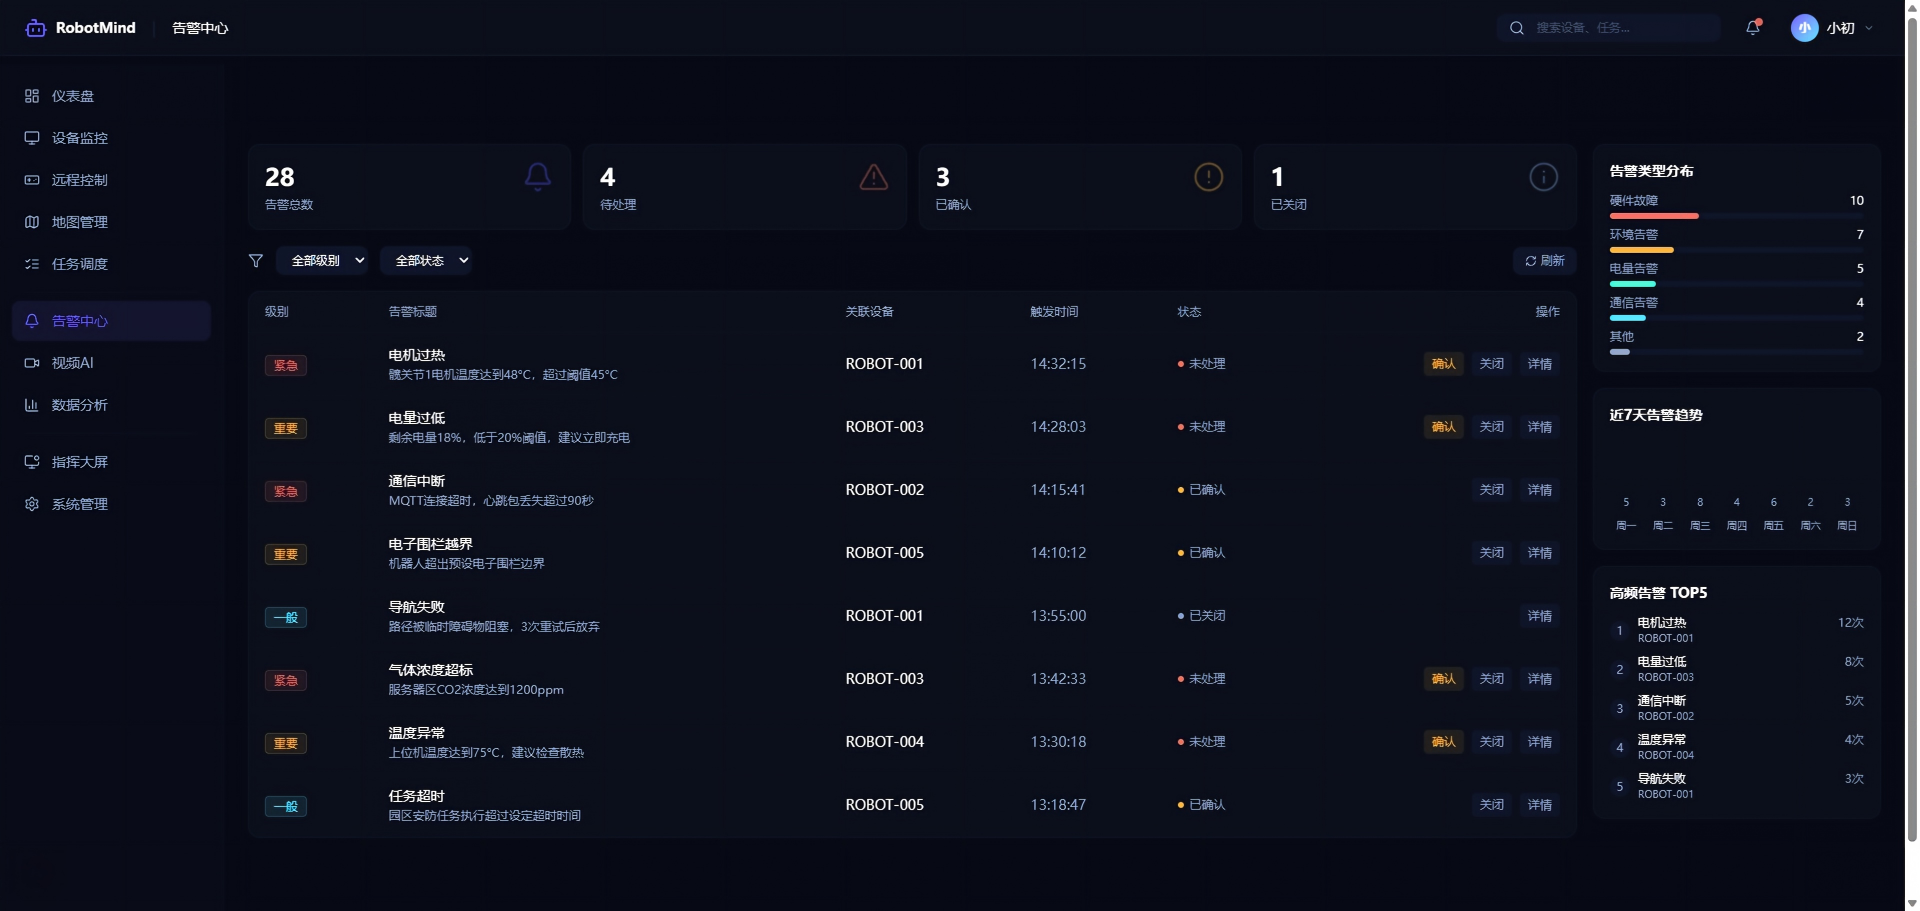Click the ROBOT-004 device cell
1920x911 pixels.
coord(885,742)
